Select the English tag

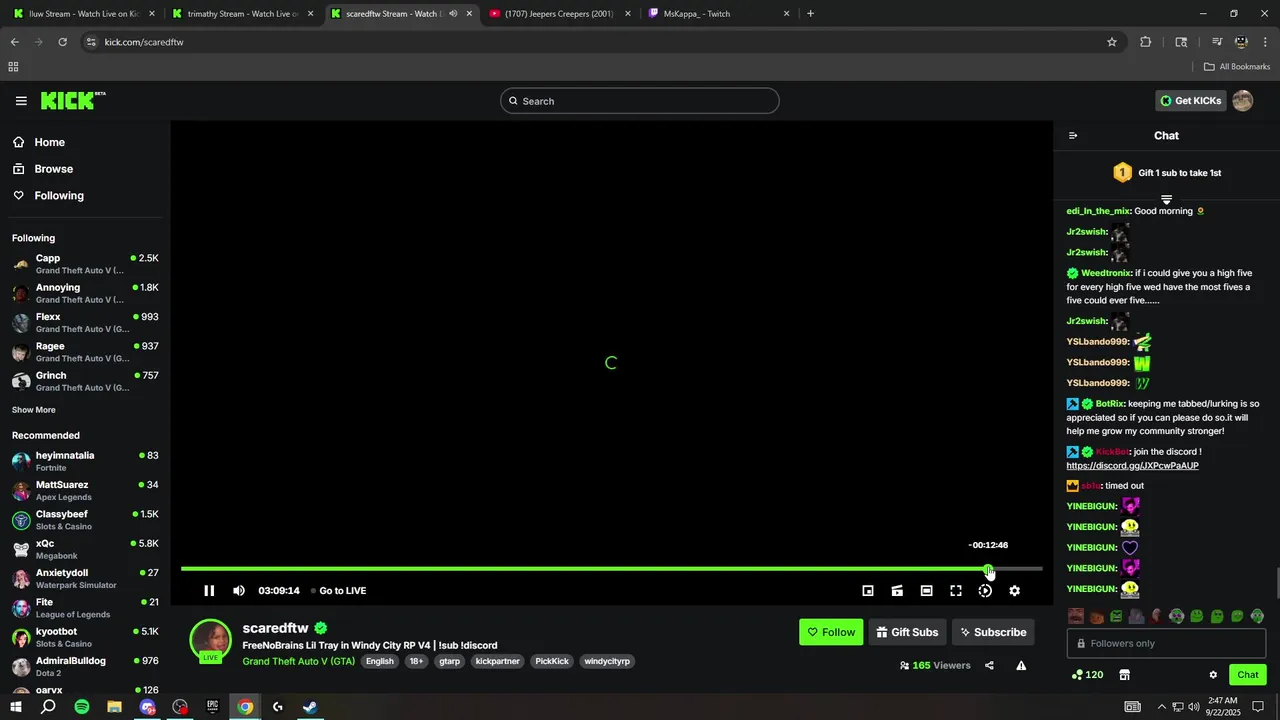(379, 661)
